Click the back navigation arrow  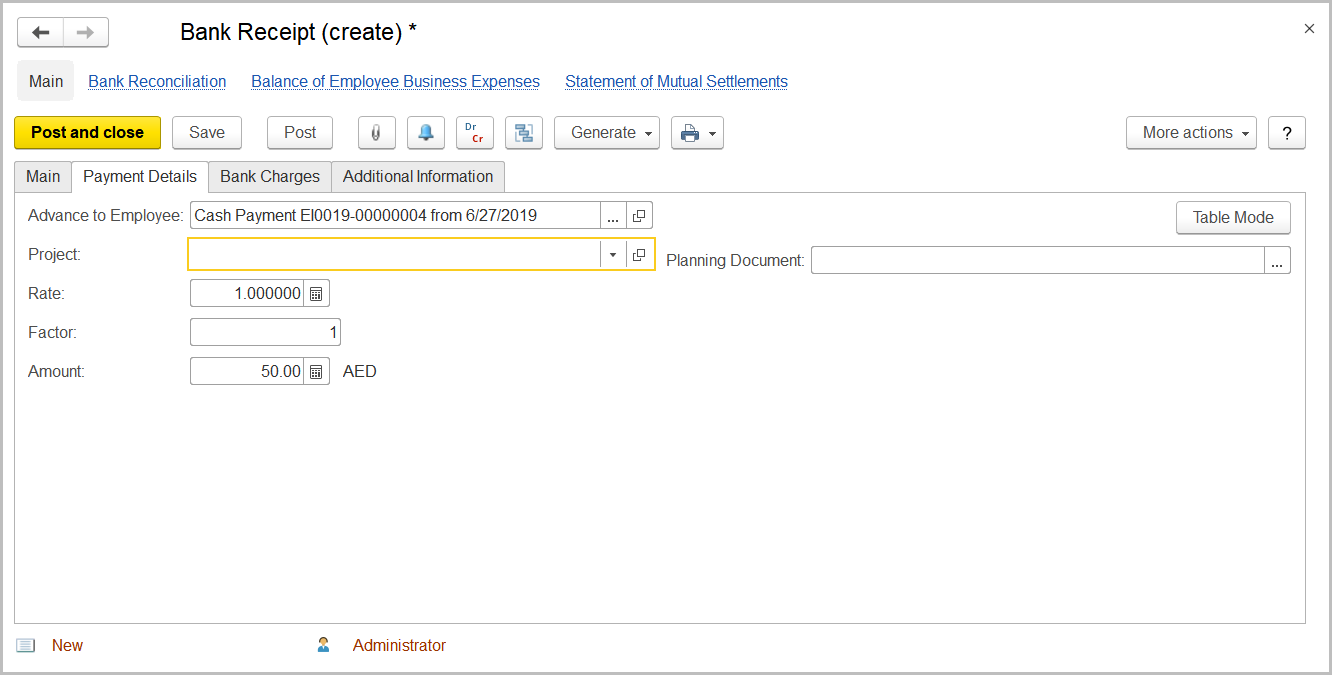click(x=39, y=31)
